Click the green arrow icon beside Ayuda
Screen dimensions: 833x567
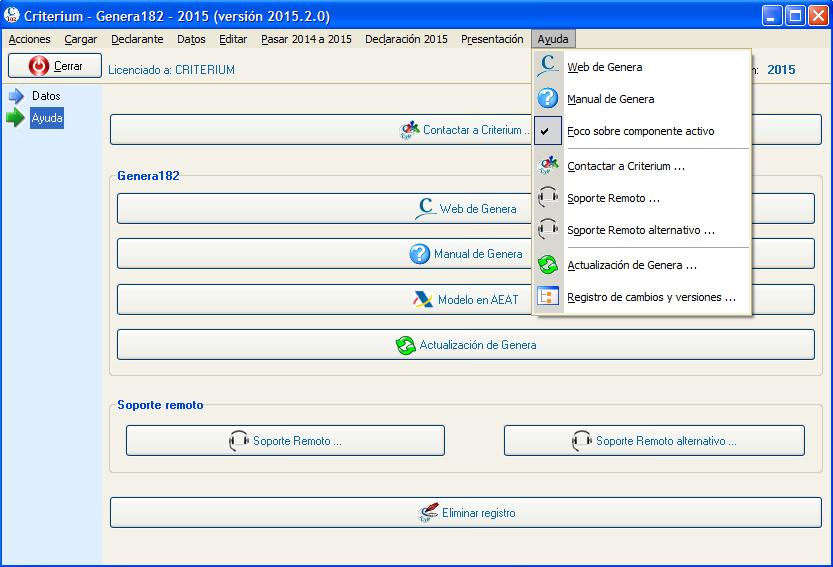(x=16, y=118)
